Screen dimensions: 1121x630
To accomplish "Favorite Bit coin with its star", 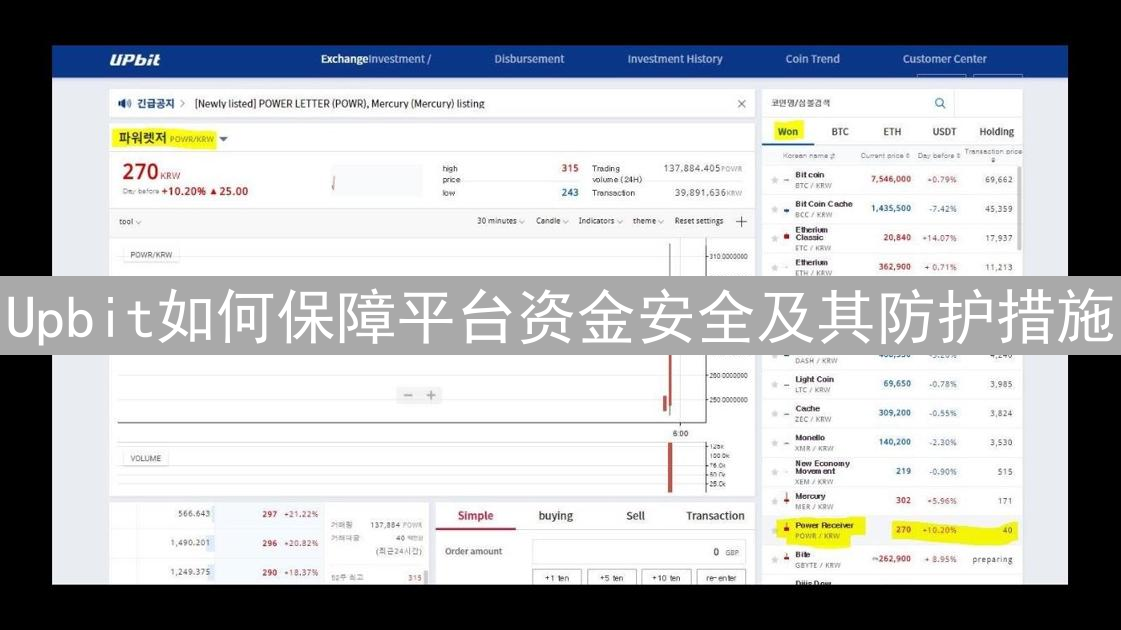I will [x=774, y=180].
